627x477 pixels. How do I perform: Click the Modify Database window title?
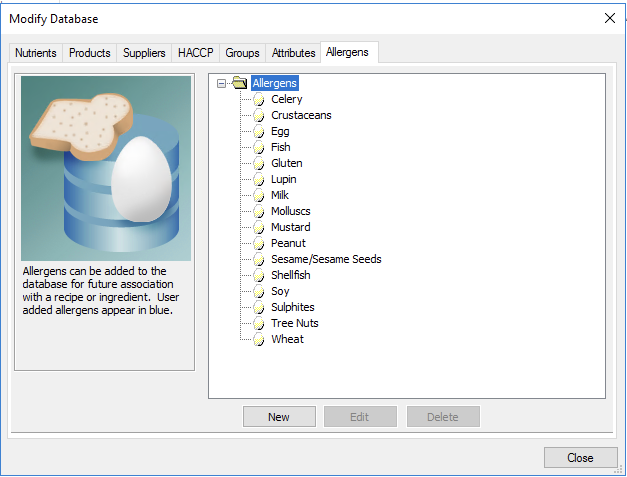54,19
